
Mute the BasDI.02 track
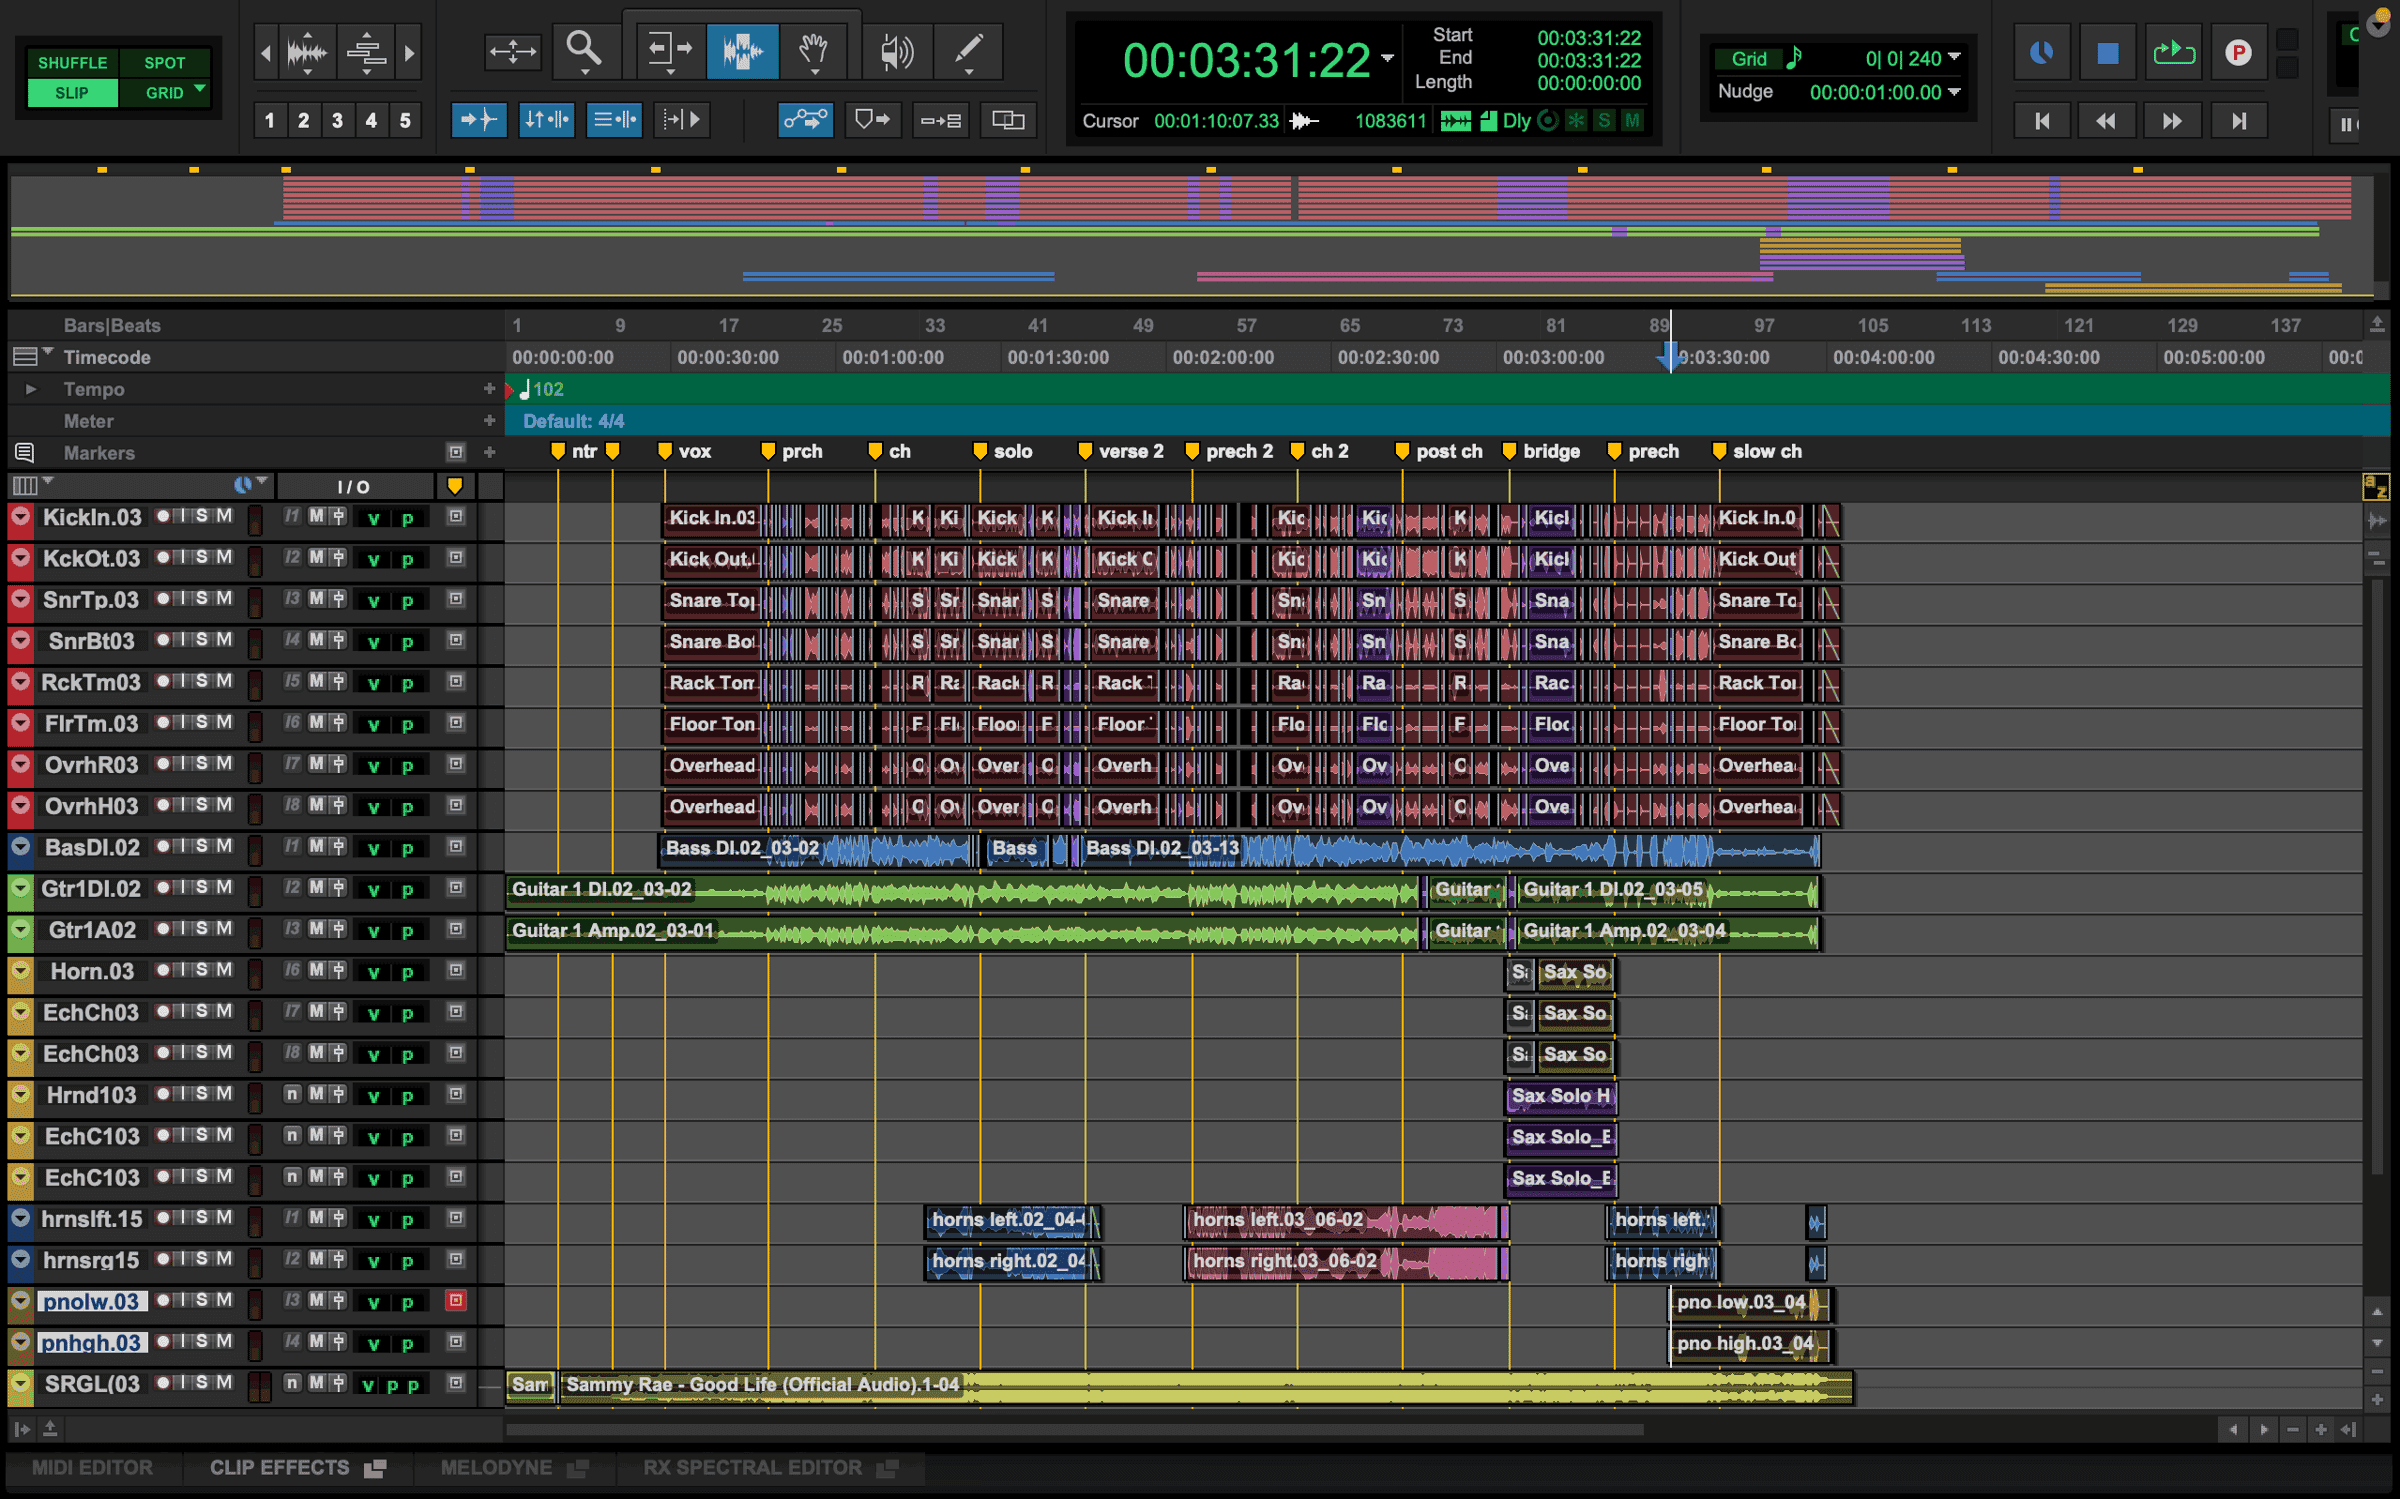[x=224, y=846]
